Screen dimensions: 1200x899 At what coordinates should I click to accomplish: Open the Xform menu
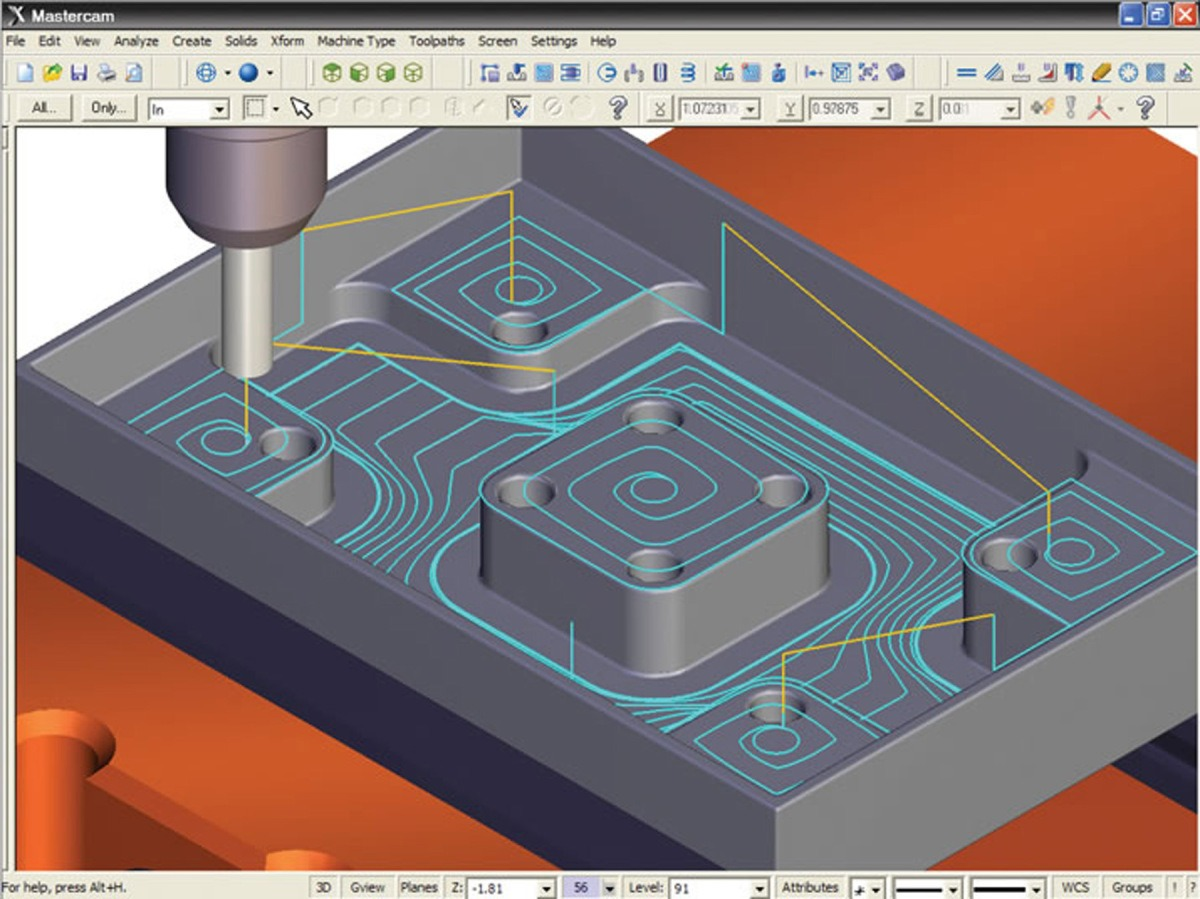[x=287, y=41]
